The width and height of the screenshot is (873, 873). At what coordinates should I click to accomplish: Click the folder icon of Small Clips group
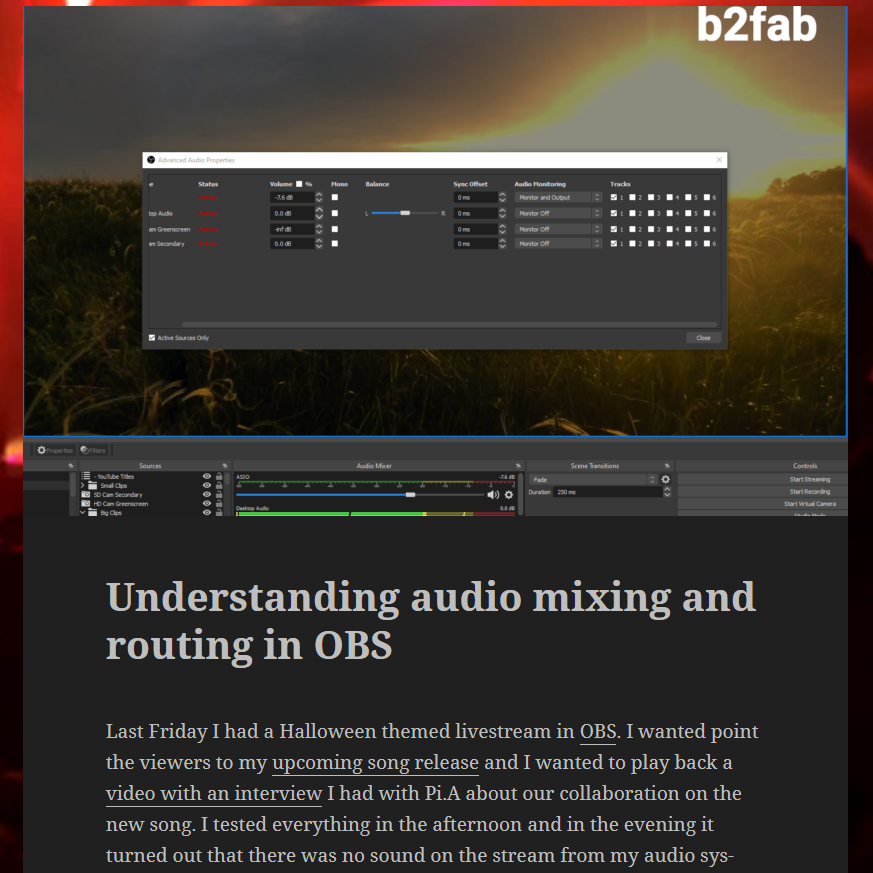[92, 485]
